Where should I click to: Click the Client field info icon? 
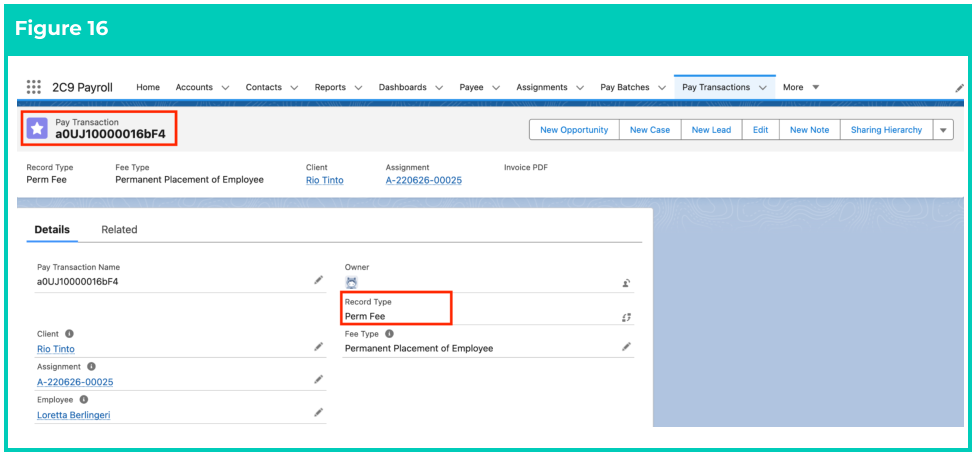coord(70,334)
